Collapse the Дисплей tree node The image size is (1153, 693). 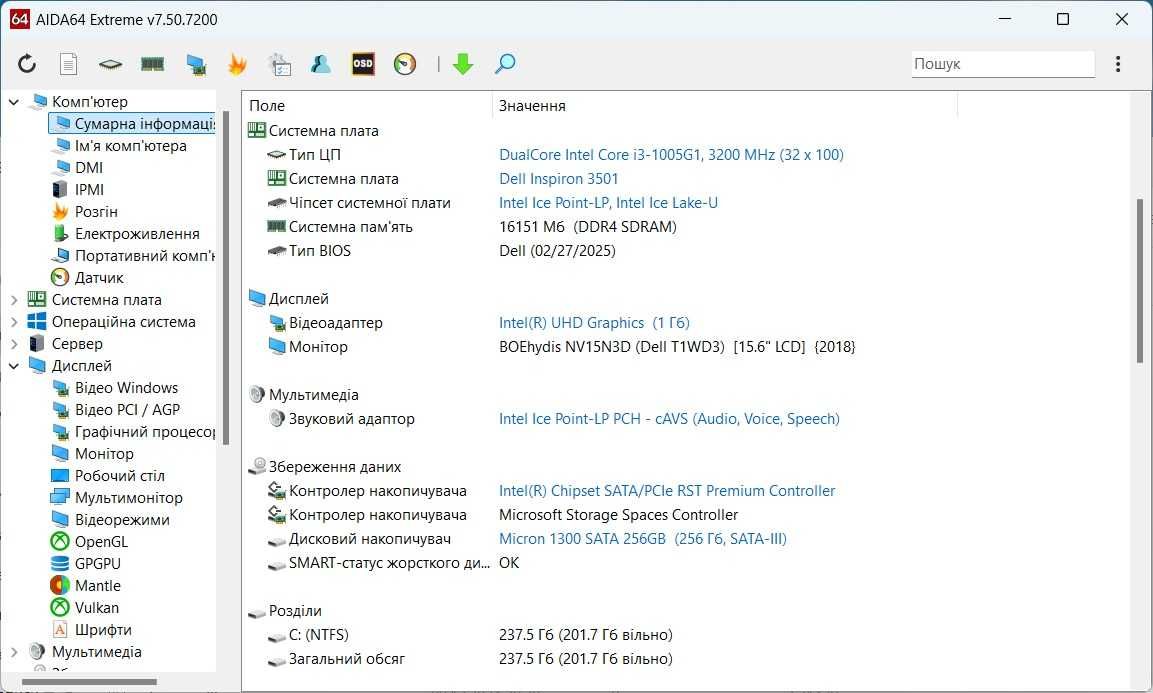14,366
